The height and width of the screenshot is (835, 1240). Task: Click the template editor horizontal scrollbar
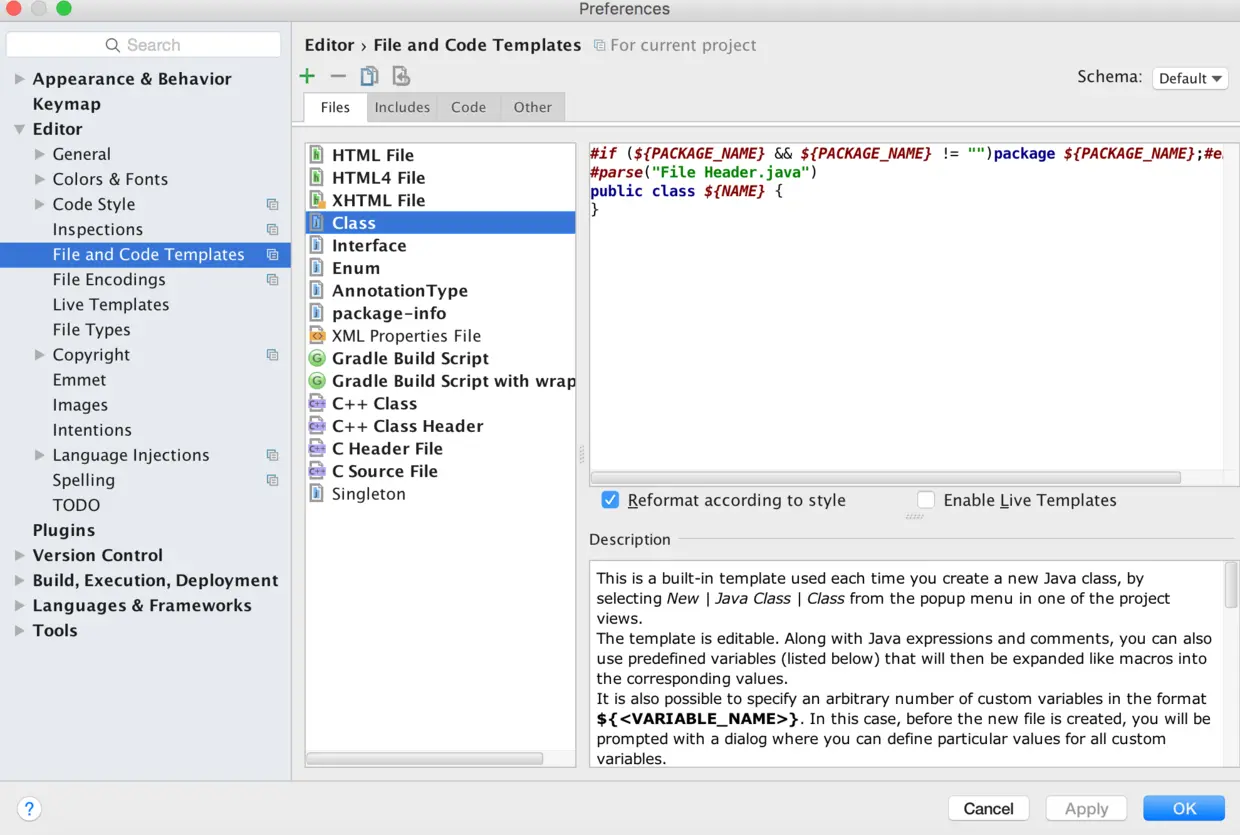tap(886, 478)
